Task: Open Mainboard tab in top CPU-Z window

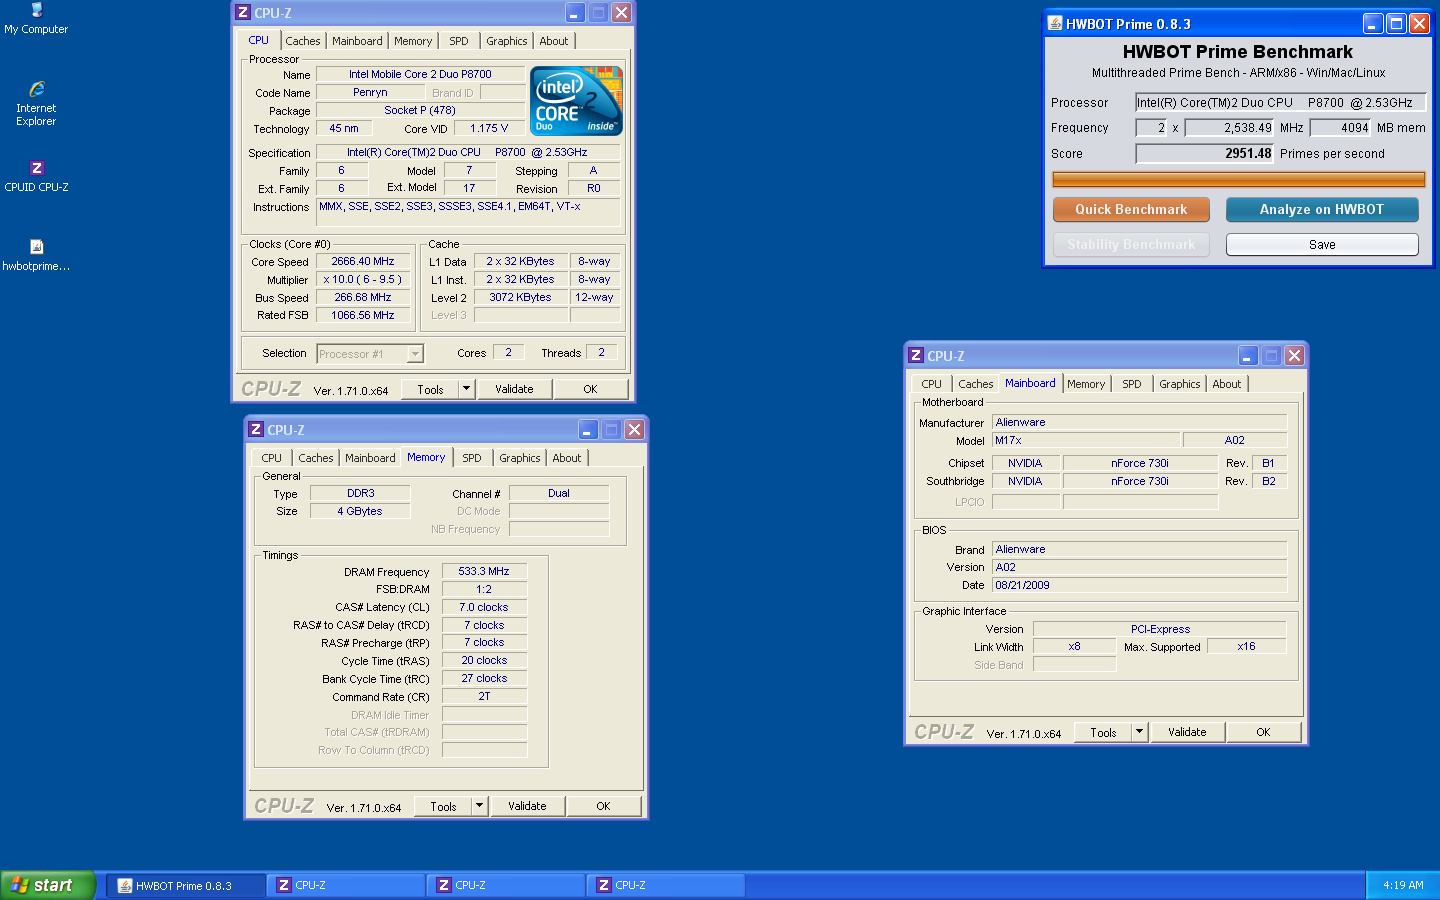Action: point(357,41)
